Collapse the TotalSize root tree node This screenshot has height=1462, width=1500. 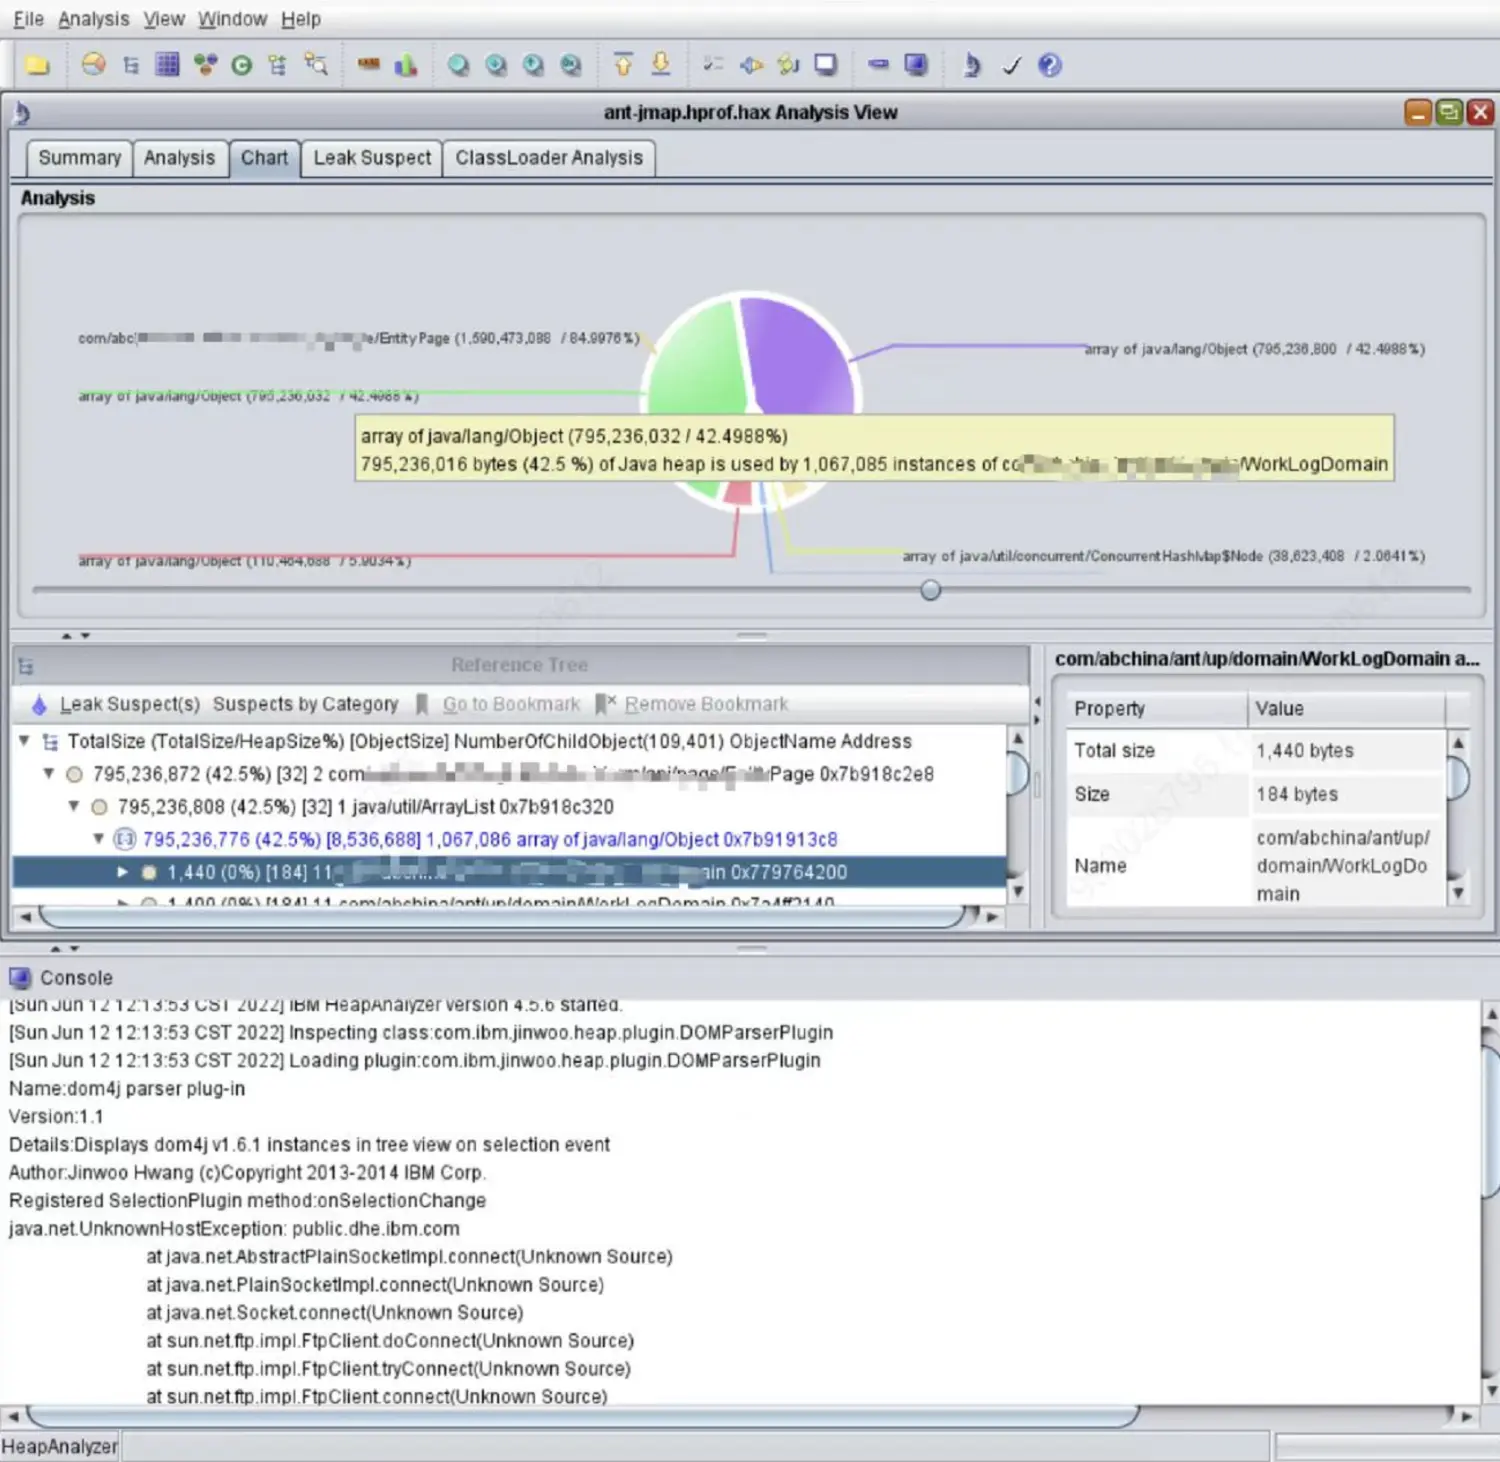click(x=24, y=741)
